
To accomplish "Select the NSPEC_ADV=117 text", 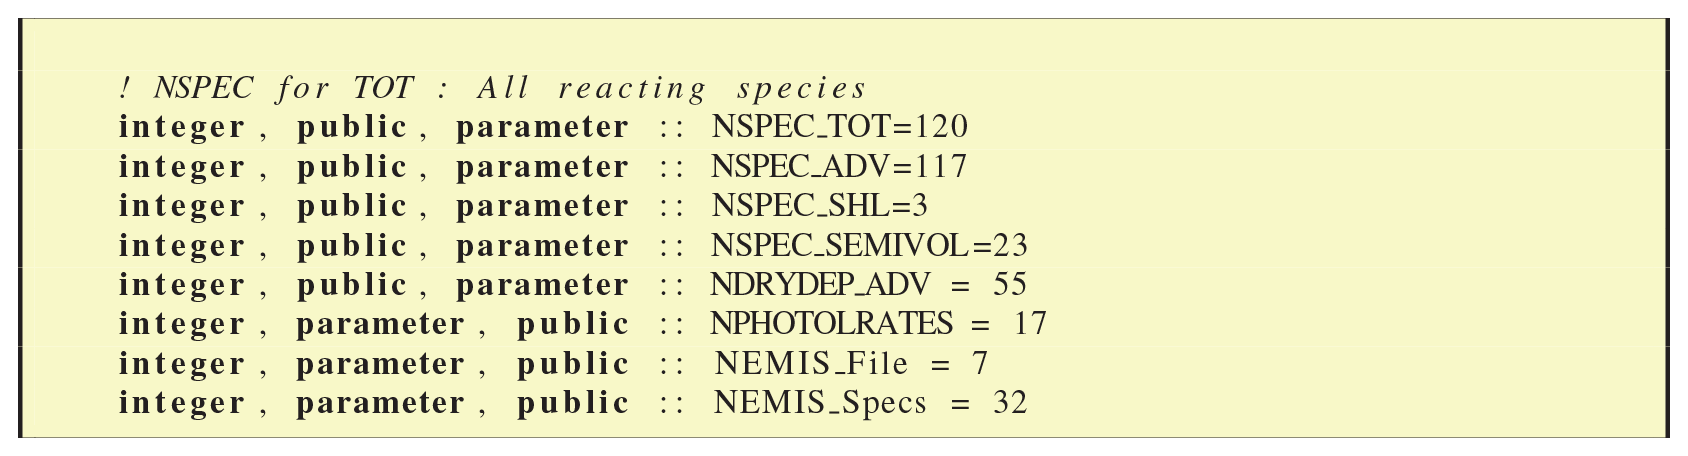I will [x=839, y=166].
